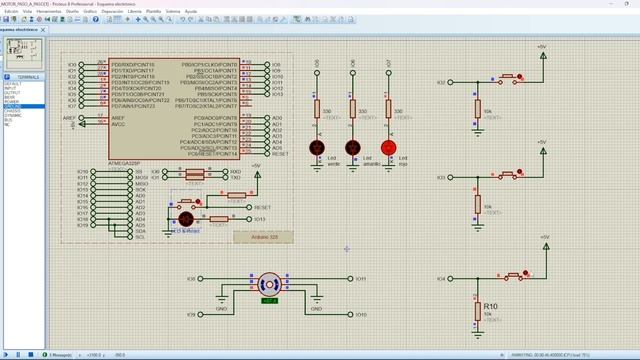Image resolution: width=640 pixels, height=360 pixels.
Task: Toggle the grid display toolbar icon
Action: [118, 19]
